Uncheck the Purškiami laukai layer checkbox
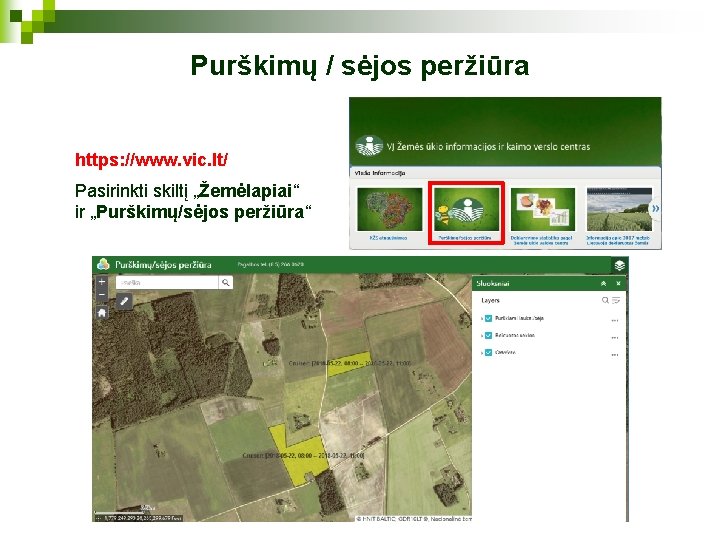This screenshot has width=720, height=540. (489, 318)
